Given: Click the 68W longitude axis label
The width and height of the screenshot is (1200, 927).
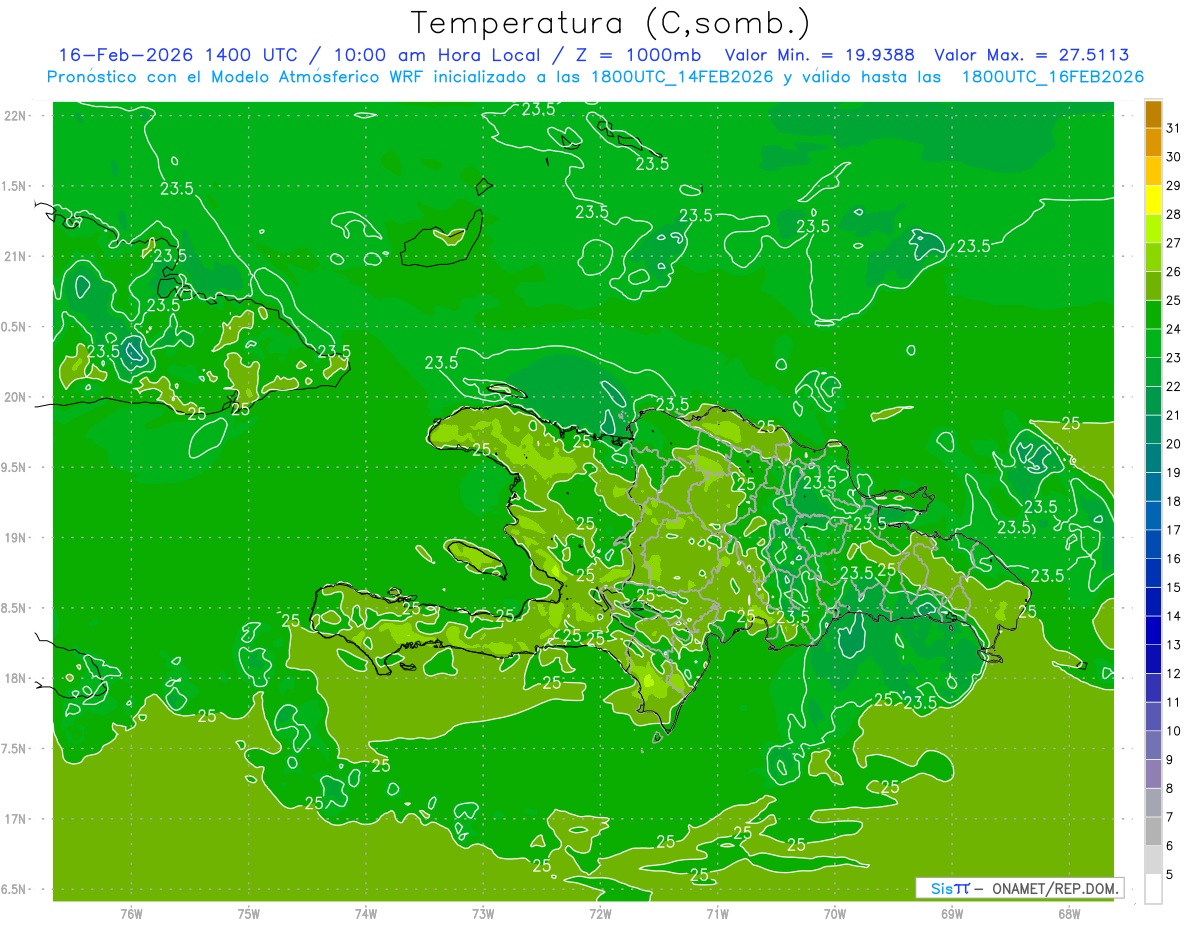Looking at the screenshot, I should (x=1069, y=914).
